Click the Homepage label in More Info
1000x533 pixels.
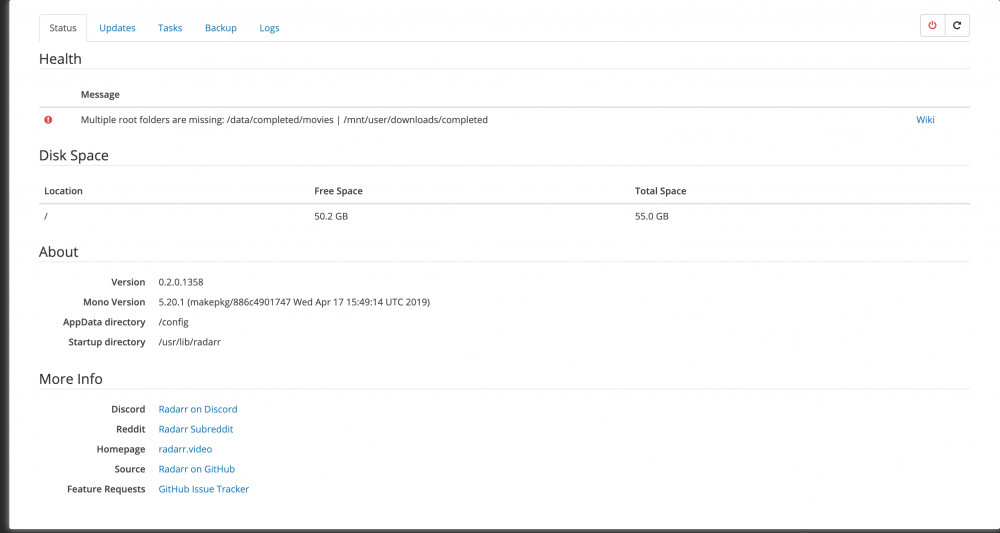[x=121, y=449]
